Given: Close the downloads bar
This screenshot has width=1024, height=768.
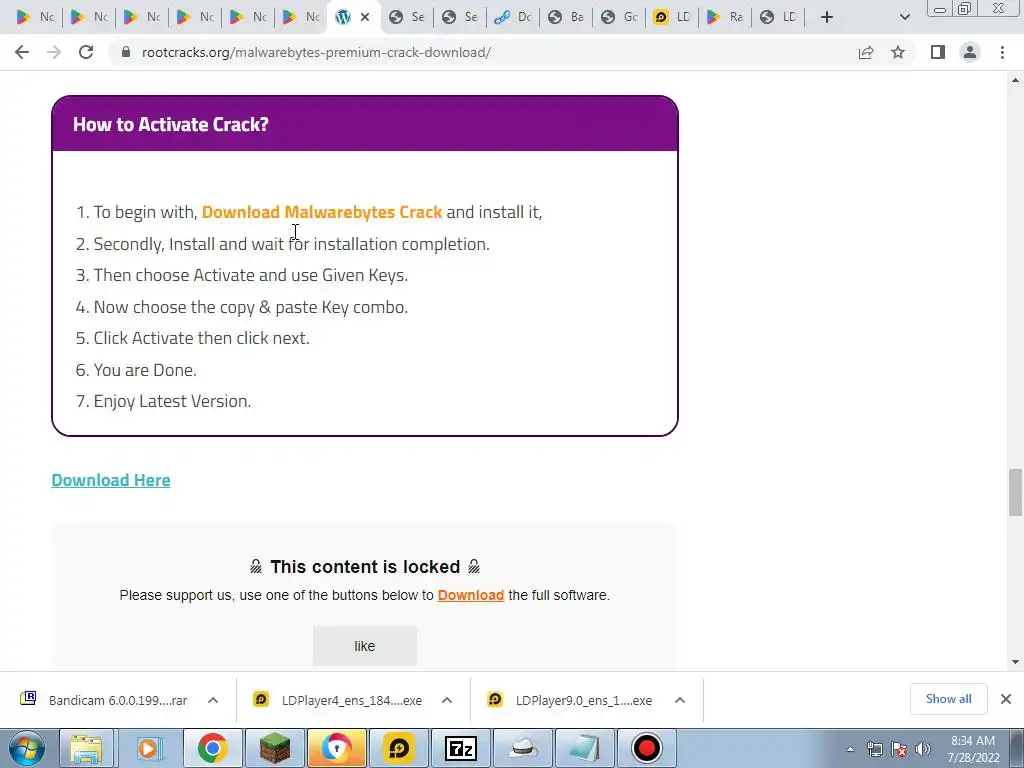Looking at the screenshot, I should point(1006,699).
